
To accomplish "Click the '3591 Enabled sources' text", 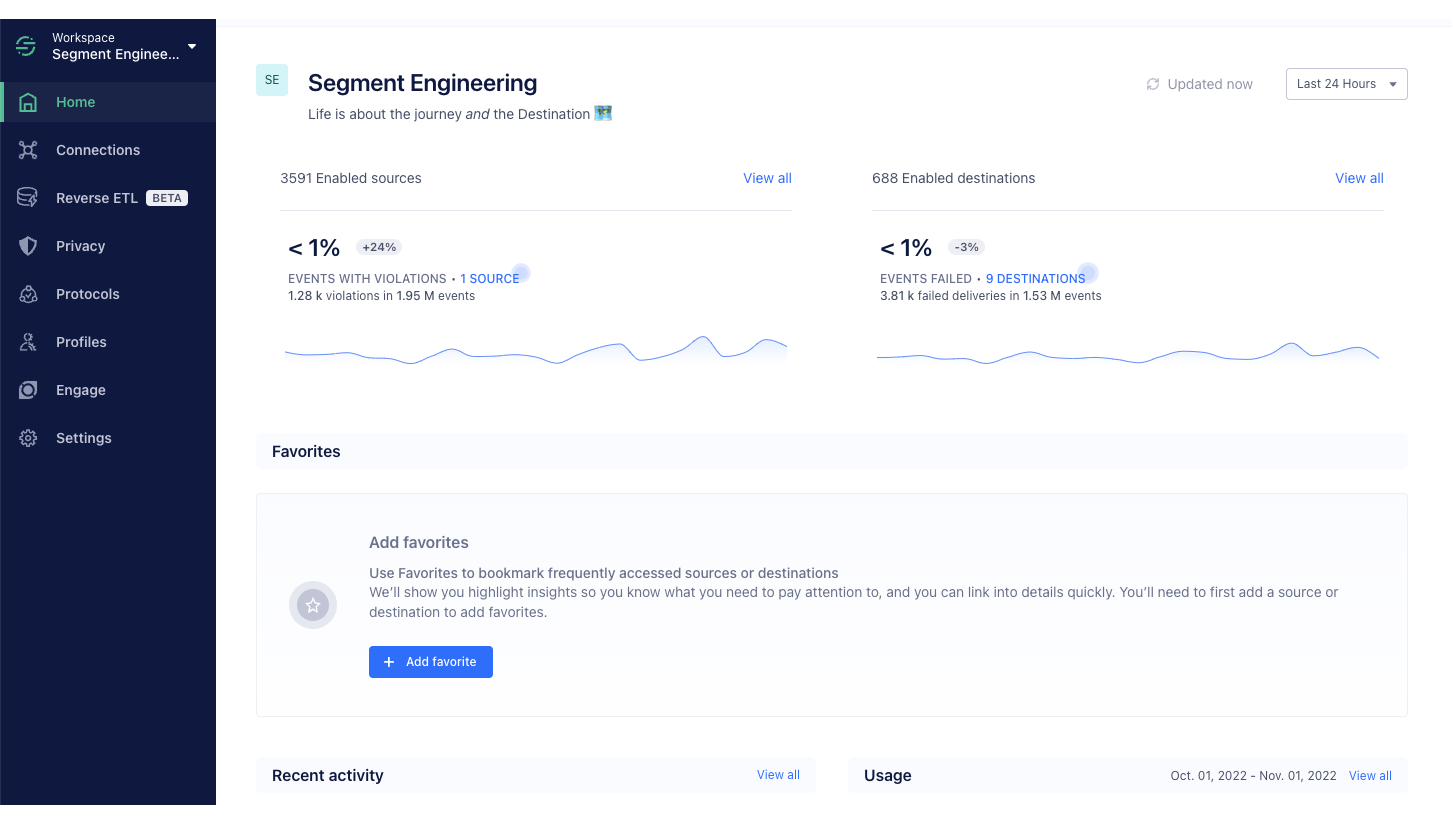I will click(351, 178).
